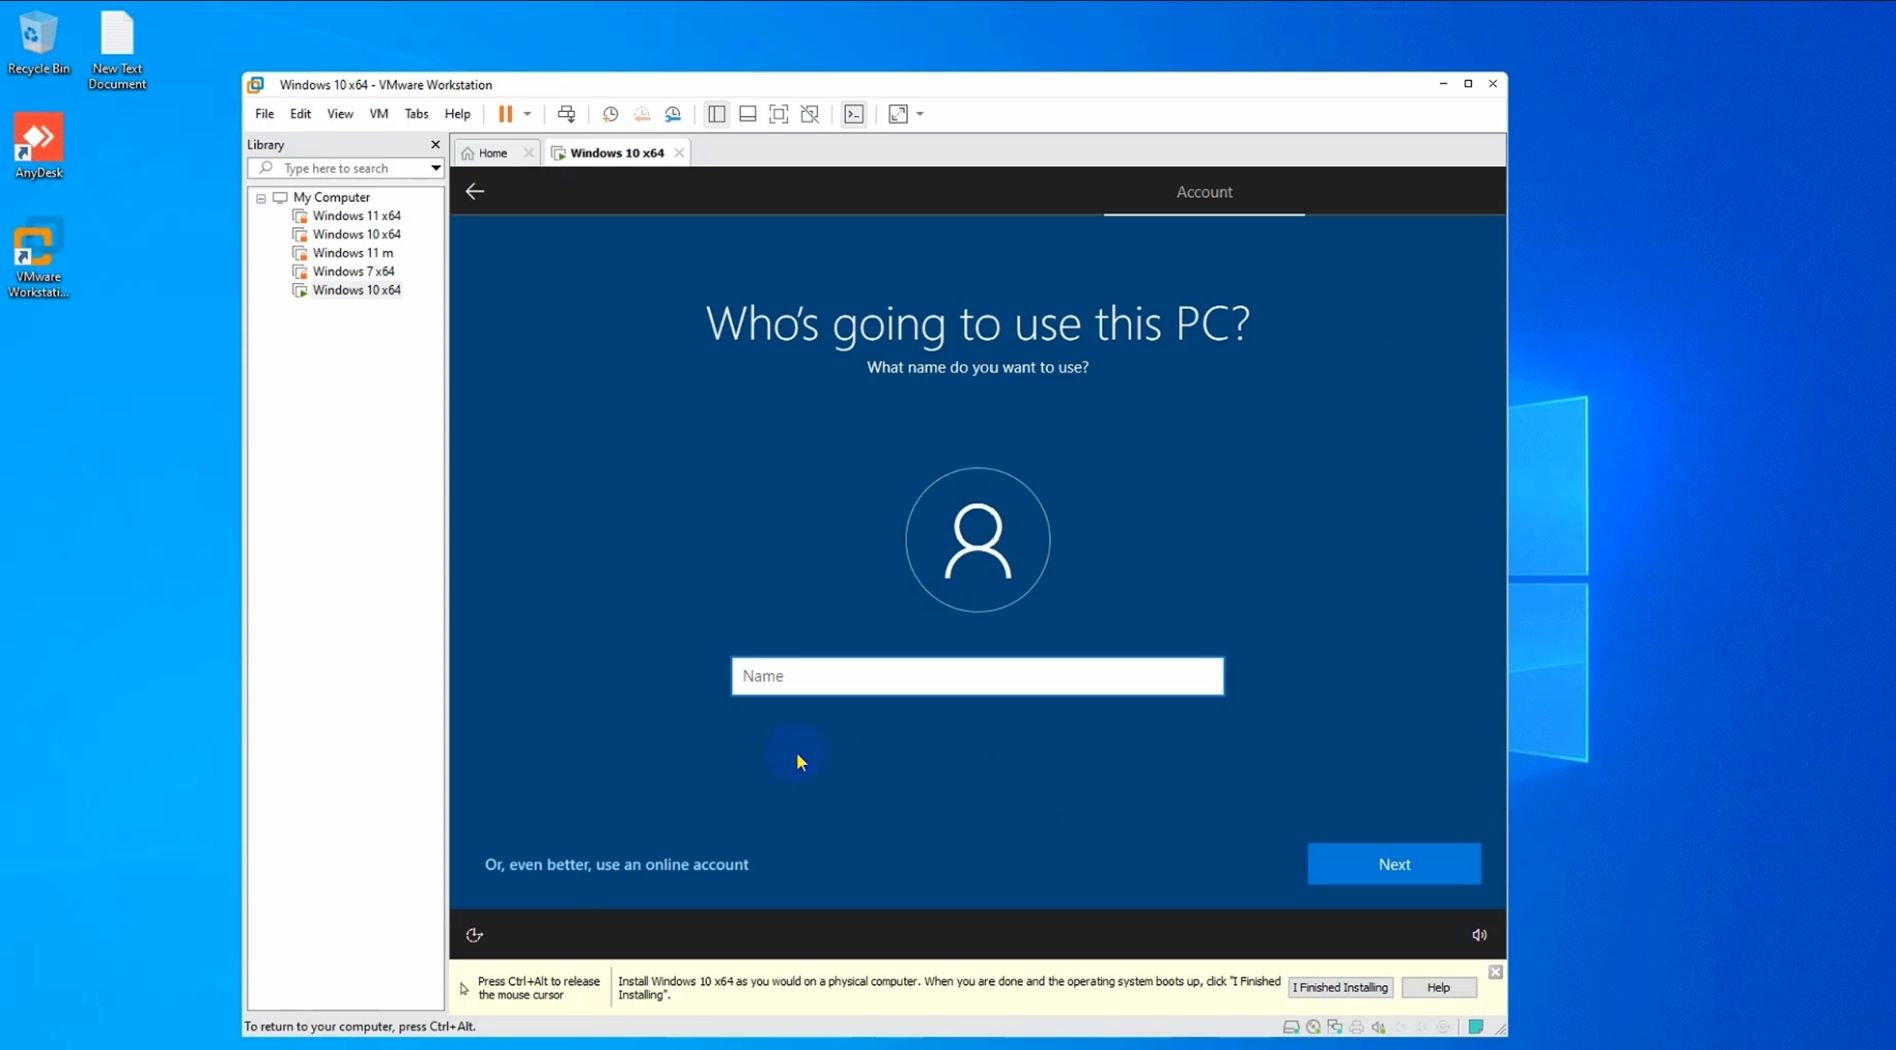
Task: Collapse the My Computer tree node
Action: (261, 198)
